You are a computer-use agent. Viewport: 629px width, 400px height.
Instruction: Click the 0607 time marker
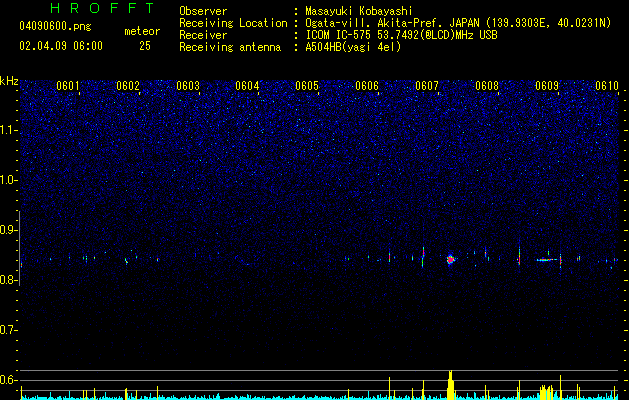(x=427, y=86)
